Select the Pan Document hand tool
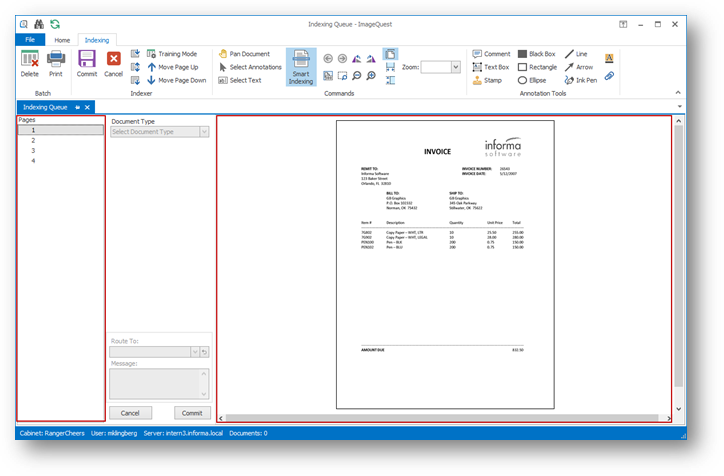The image size is (724, 476). 244,54
